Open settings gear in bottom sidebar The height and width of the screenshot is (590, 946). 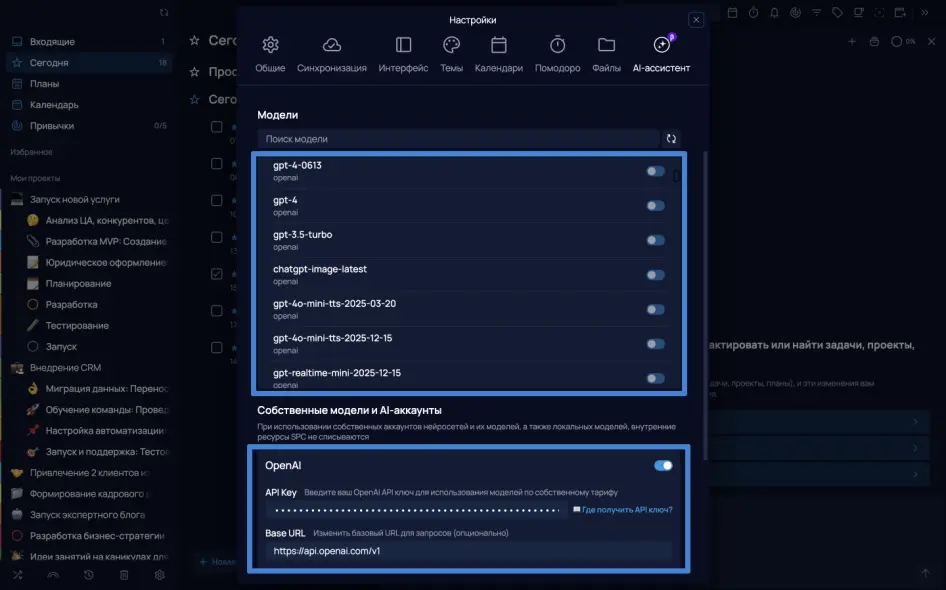point(159,575)
